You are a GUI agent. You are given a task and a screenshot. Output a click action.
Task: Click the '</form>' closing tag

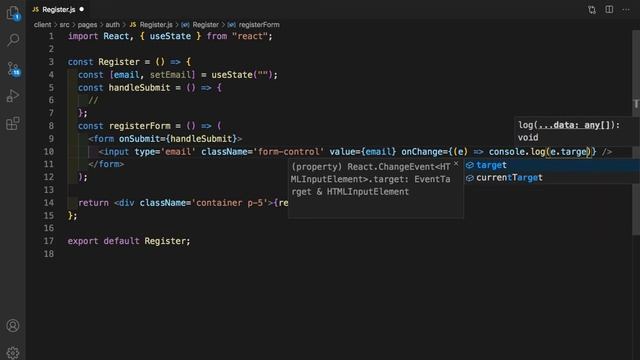click(106, 164)
